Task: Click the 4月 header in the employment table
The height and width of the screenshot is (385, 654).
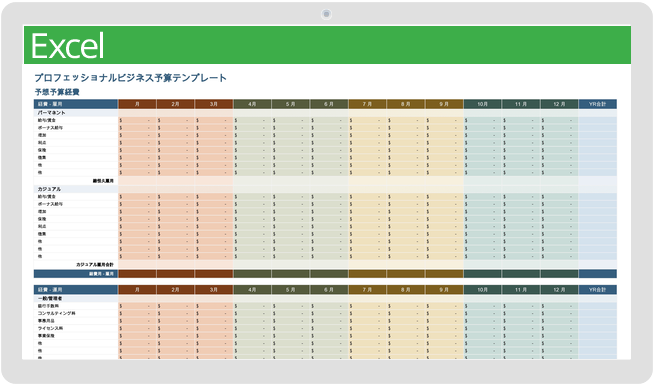Action: point(252,104)
